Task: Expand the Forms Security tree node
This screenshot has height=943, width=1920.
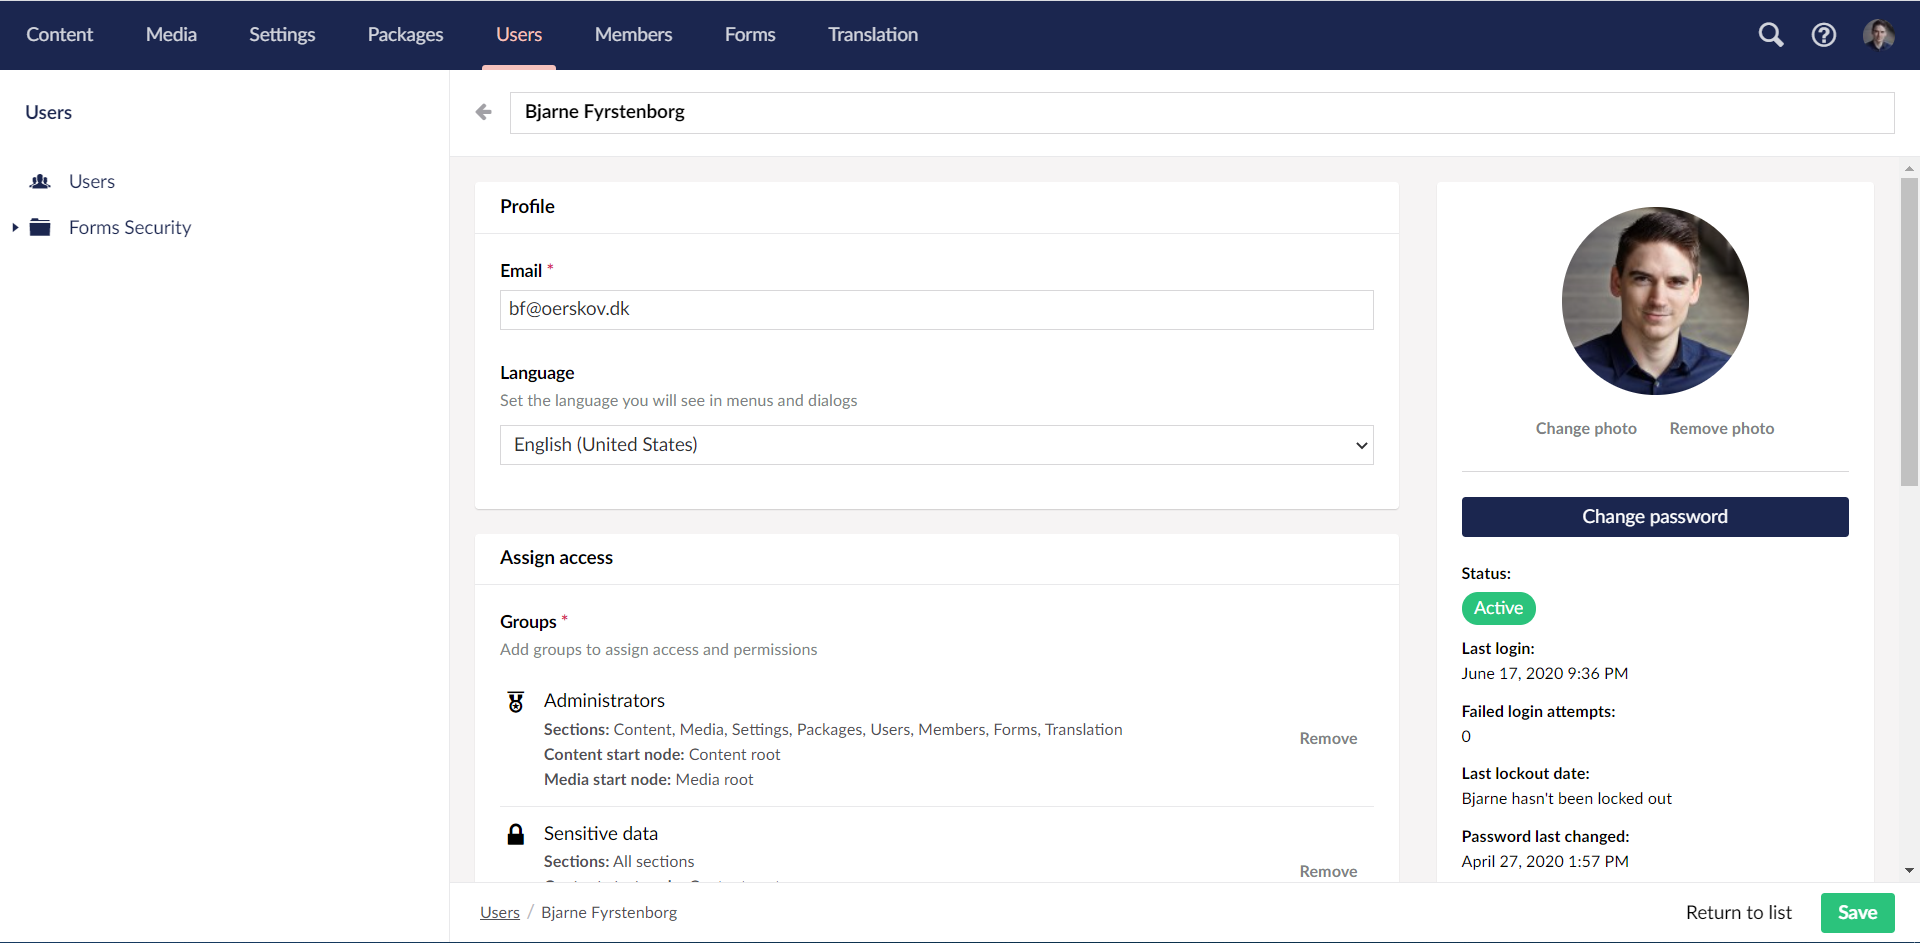Action: coord(14,227)
